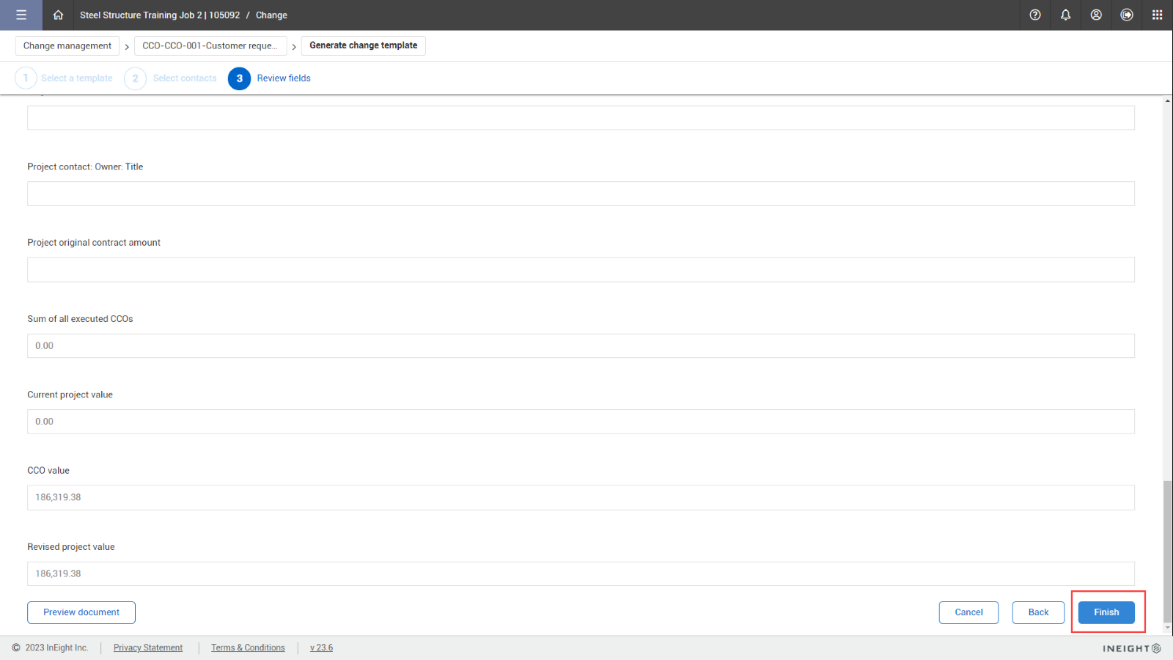The height and width of the screenshot is (660, 1173).
Task: Go to step 1 Select a template
Action: click(26, 78)
